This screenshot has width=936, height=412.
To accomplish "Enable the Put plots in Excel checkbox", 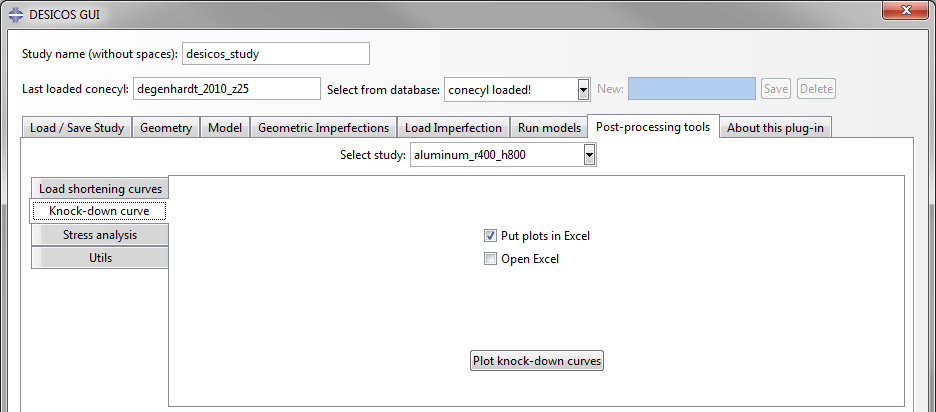I will coord(490,236).
